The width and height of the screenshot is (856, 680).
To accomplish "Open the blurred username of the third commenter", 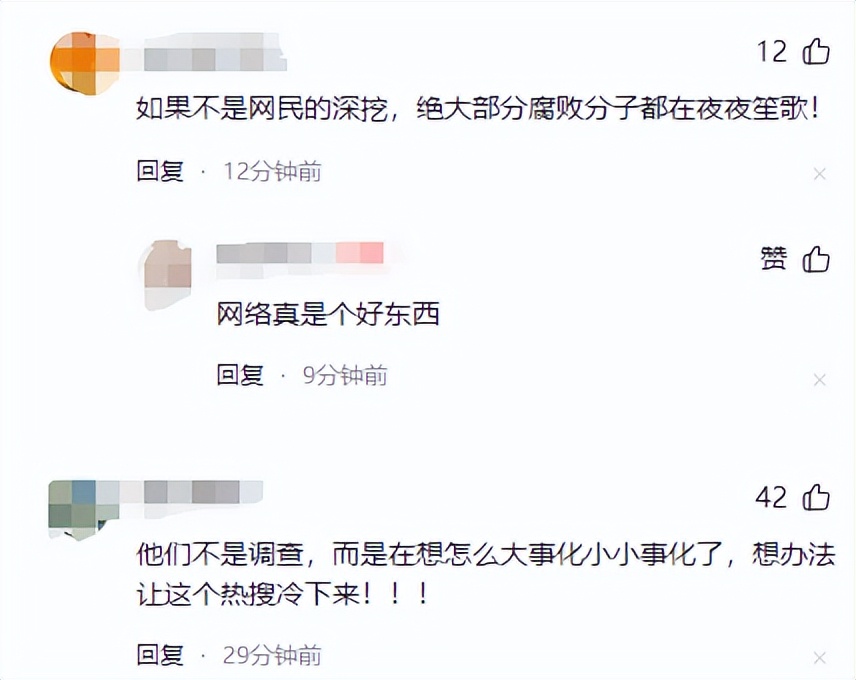I will click(192, 493).
